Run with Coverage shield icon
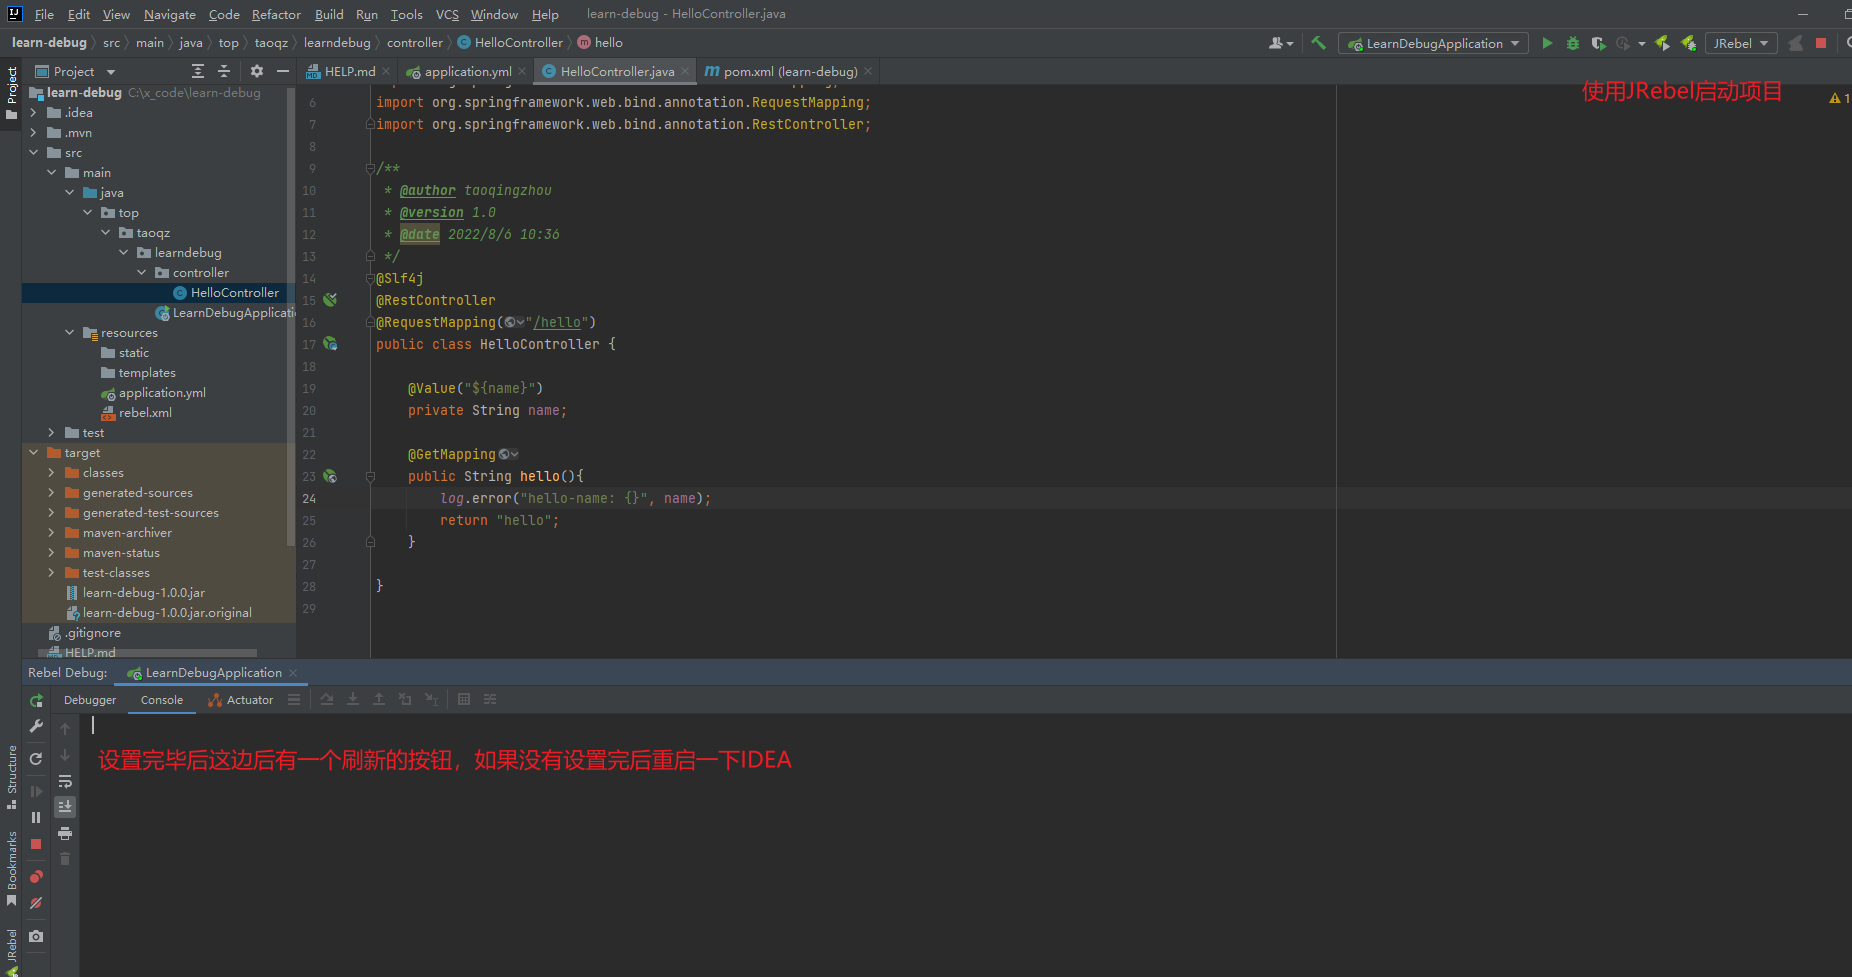The image size is (1852, 977). (x=1598, y=43)
